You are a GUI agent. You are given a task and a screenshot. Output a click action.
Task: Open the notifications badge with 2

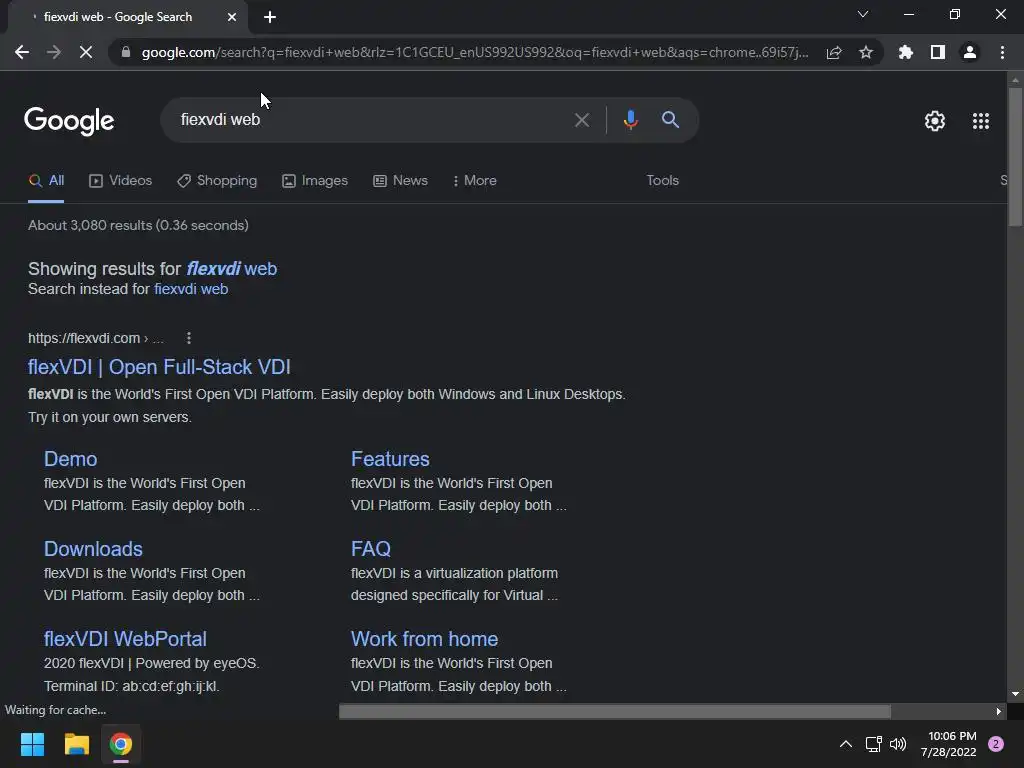pyautogui.click(x=996, y=744)
